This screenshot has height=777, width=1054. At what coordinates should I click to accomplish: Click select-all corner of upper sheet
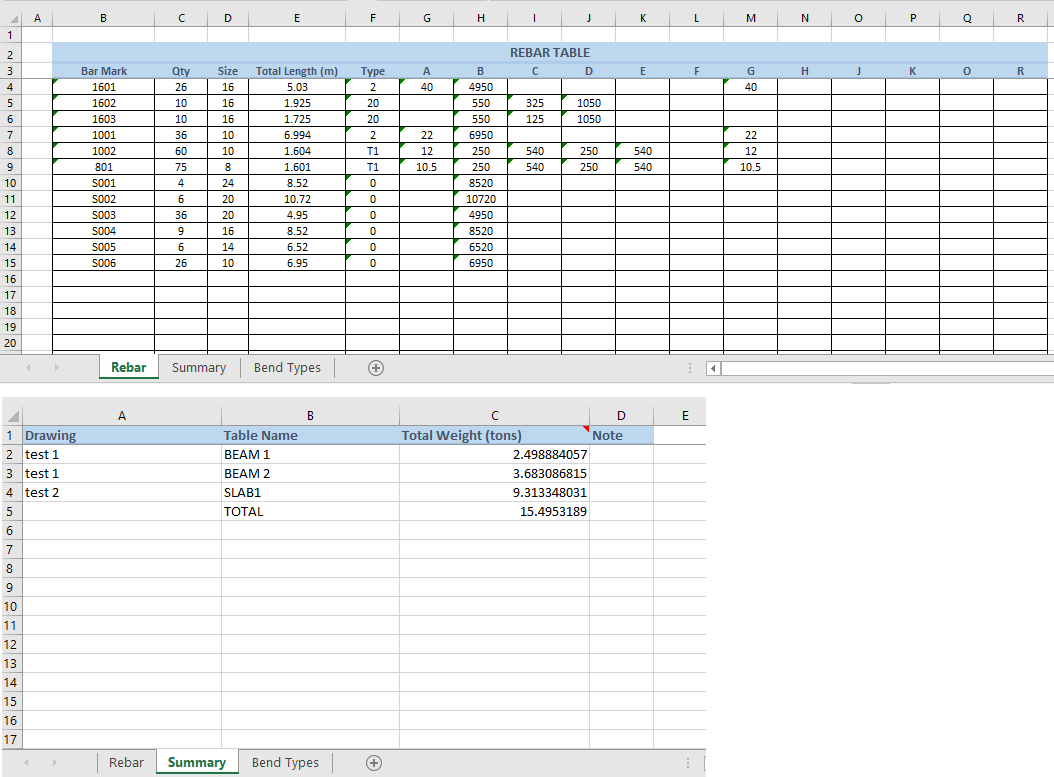[13, 19]
